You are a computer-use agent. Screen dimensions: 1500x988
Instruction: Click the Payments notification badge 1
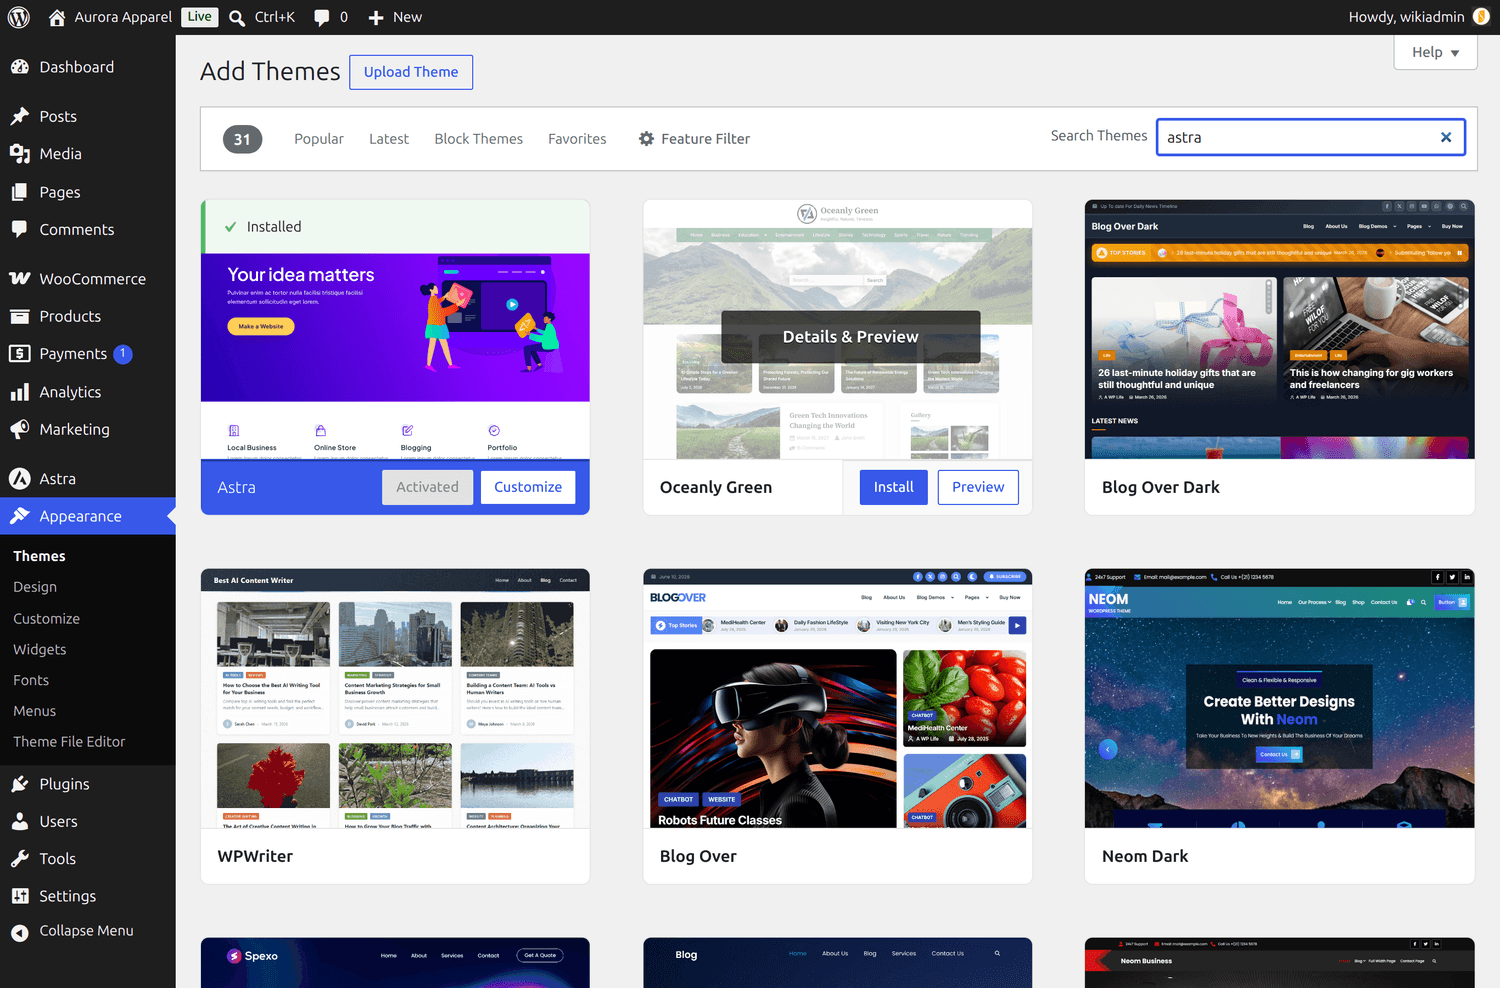click(123, 354)
